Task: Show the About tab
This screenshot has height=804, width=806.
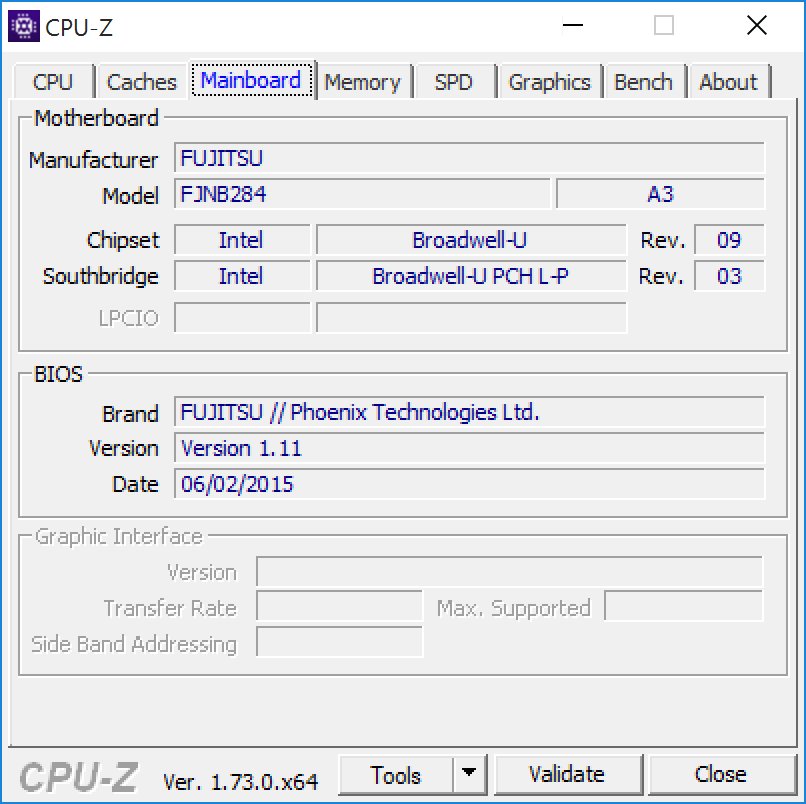Action: click(728, 82)
